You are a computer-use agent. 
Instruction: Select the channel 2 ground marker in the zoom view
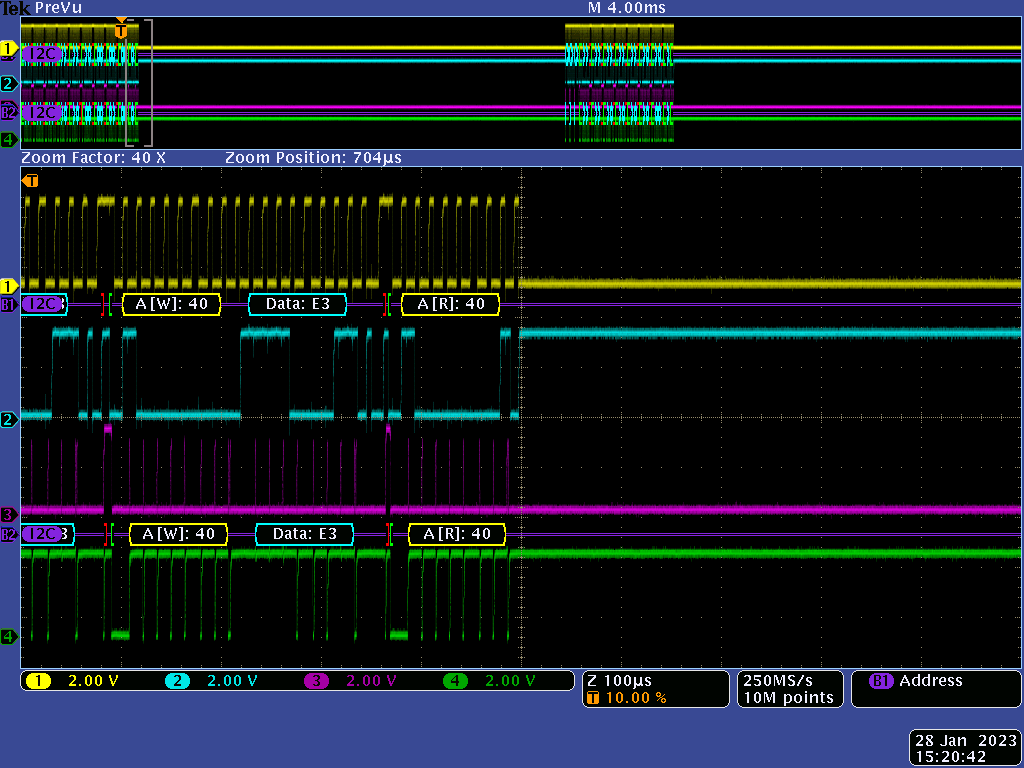(x=8, y=419)
